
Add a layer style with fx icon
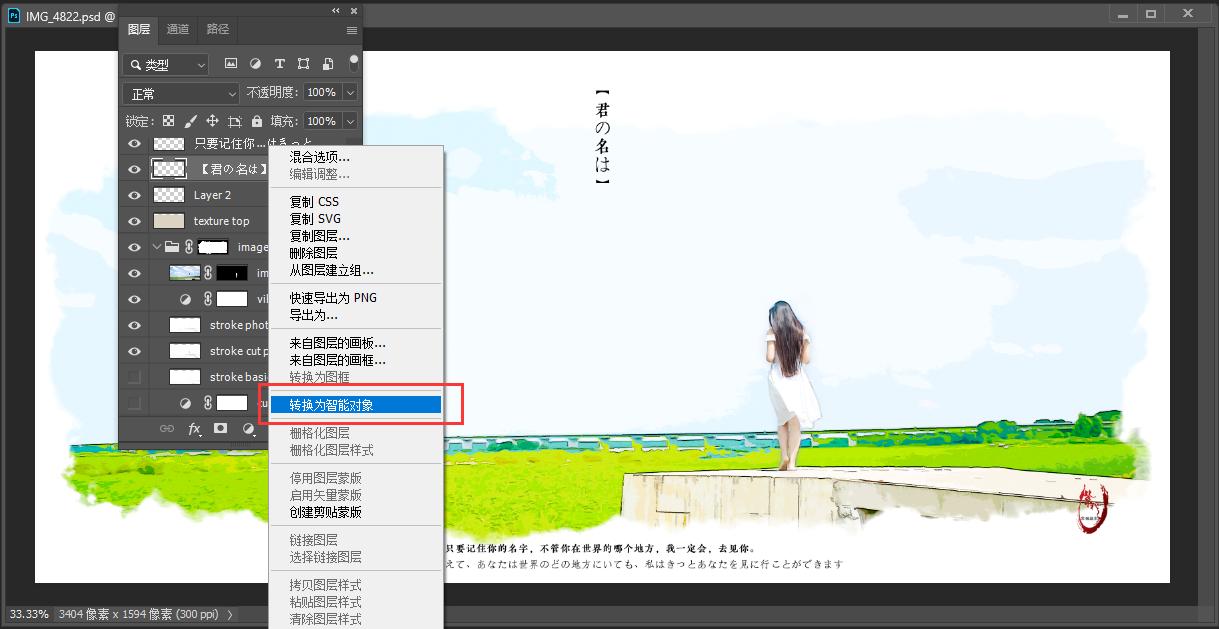pyautogui.click(x=194, y=428)
